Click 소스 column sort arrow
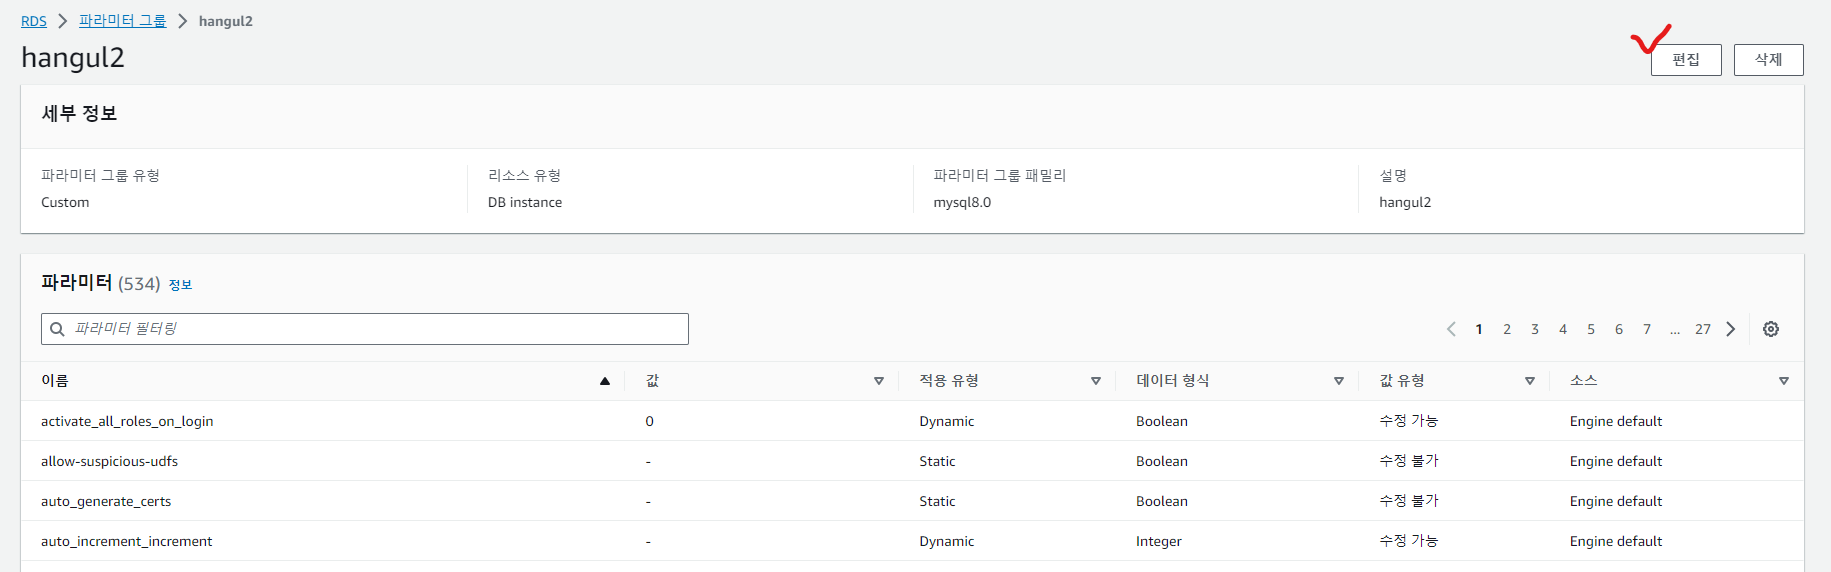The image size is (1831, 572). coord(1783,381)
